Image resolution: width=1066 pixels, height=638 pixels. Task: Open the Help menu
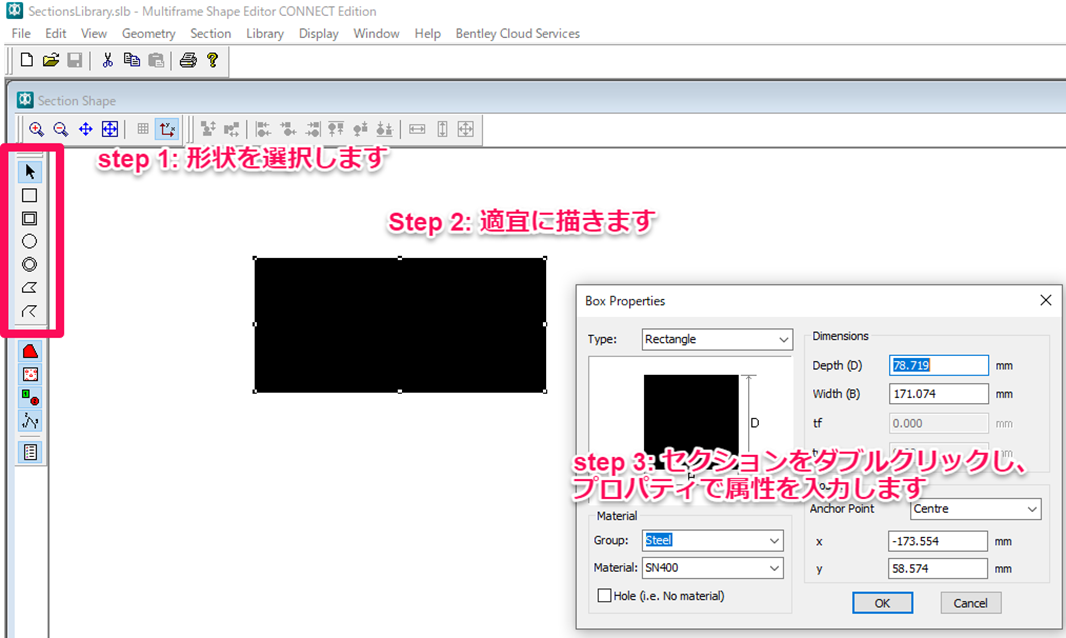(x=428, y=33)
